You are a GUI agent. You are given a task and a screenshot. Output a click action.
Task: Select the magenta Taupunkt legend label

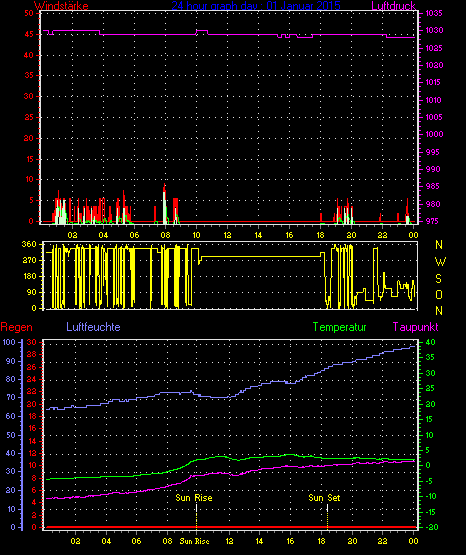415,327
